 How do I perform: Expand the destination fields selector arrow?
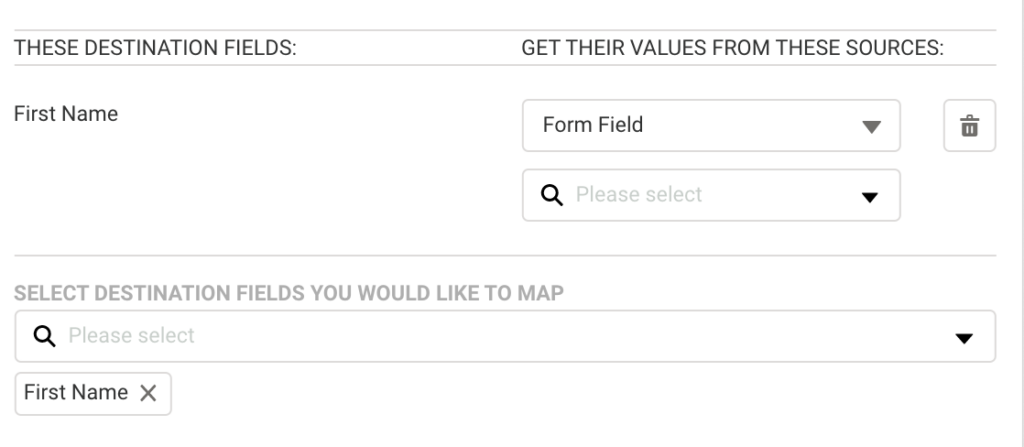click(964, 338)
